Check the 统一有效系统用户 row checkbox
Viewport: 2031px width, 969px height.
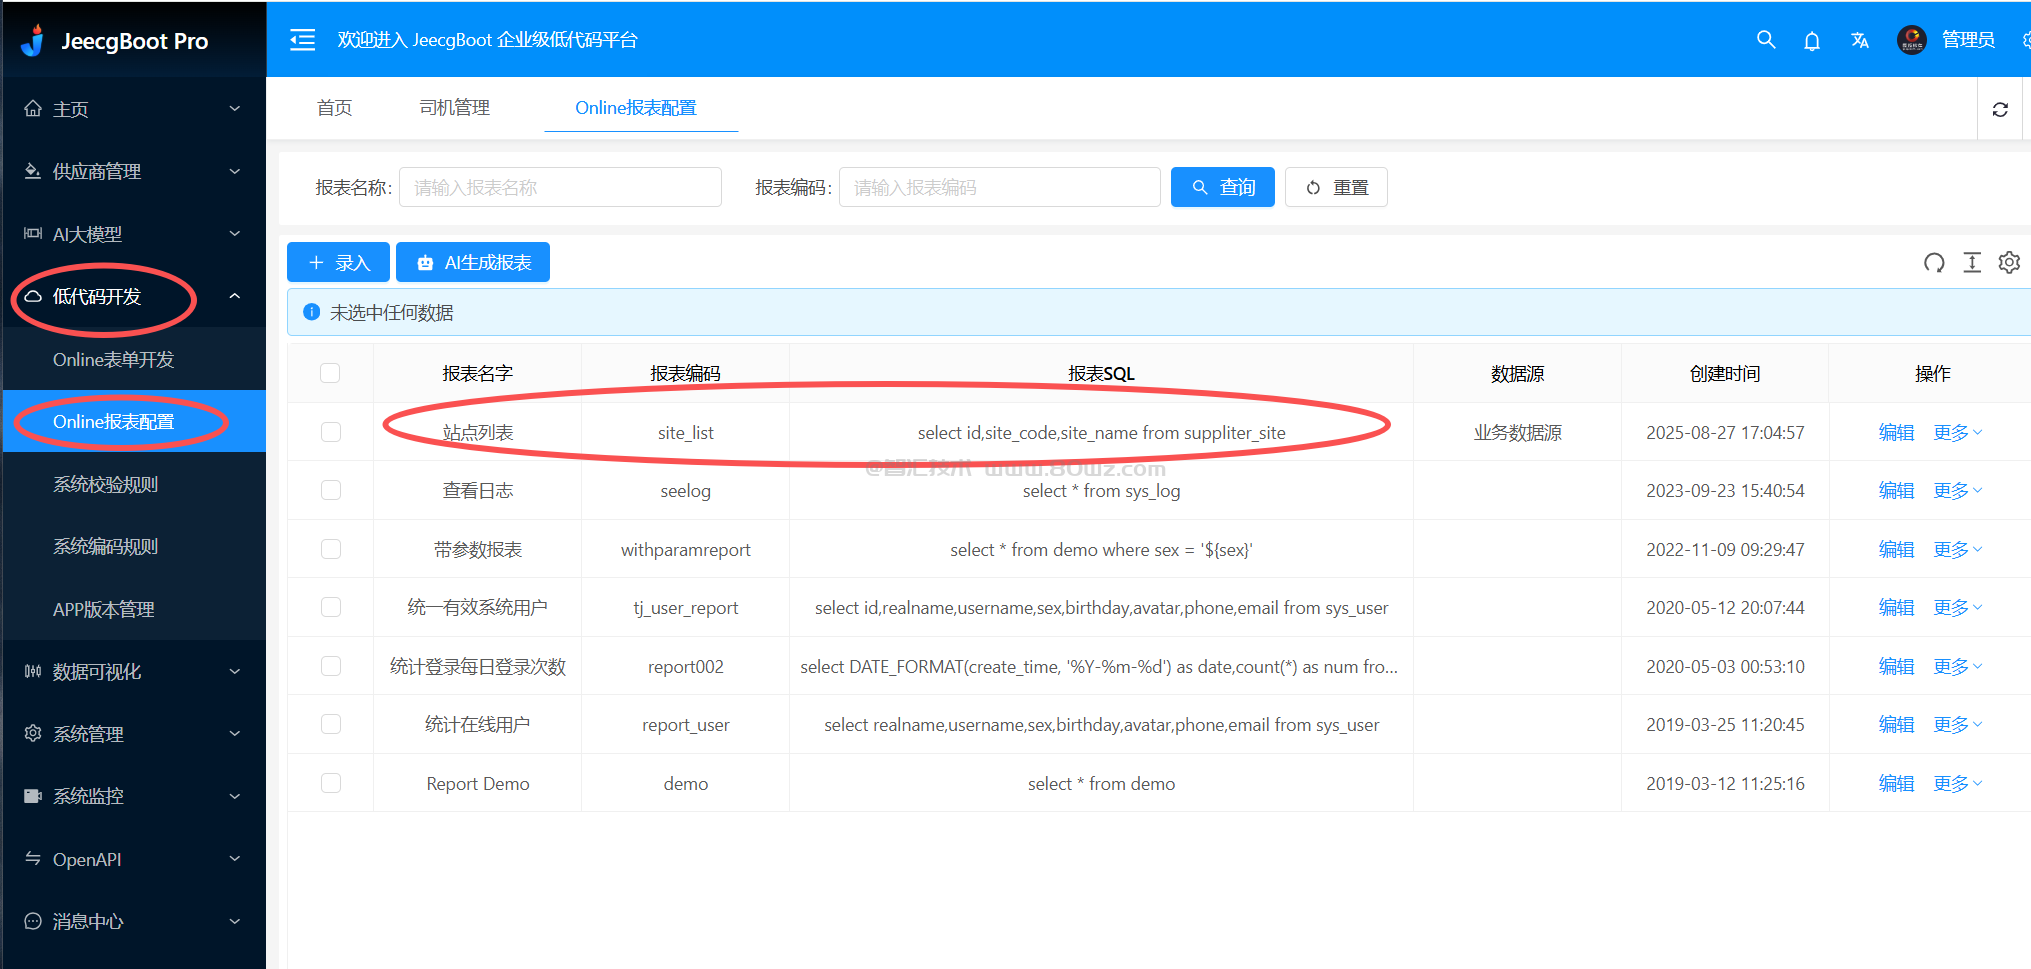[x=330, y=607]
